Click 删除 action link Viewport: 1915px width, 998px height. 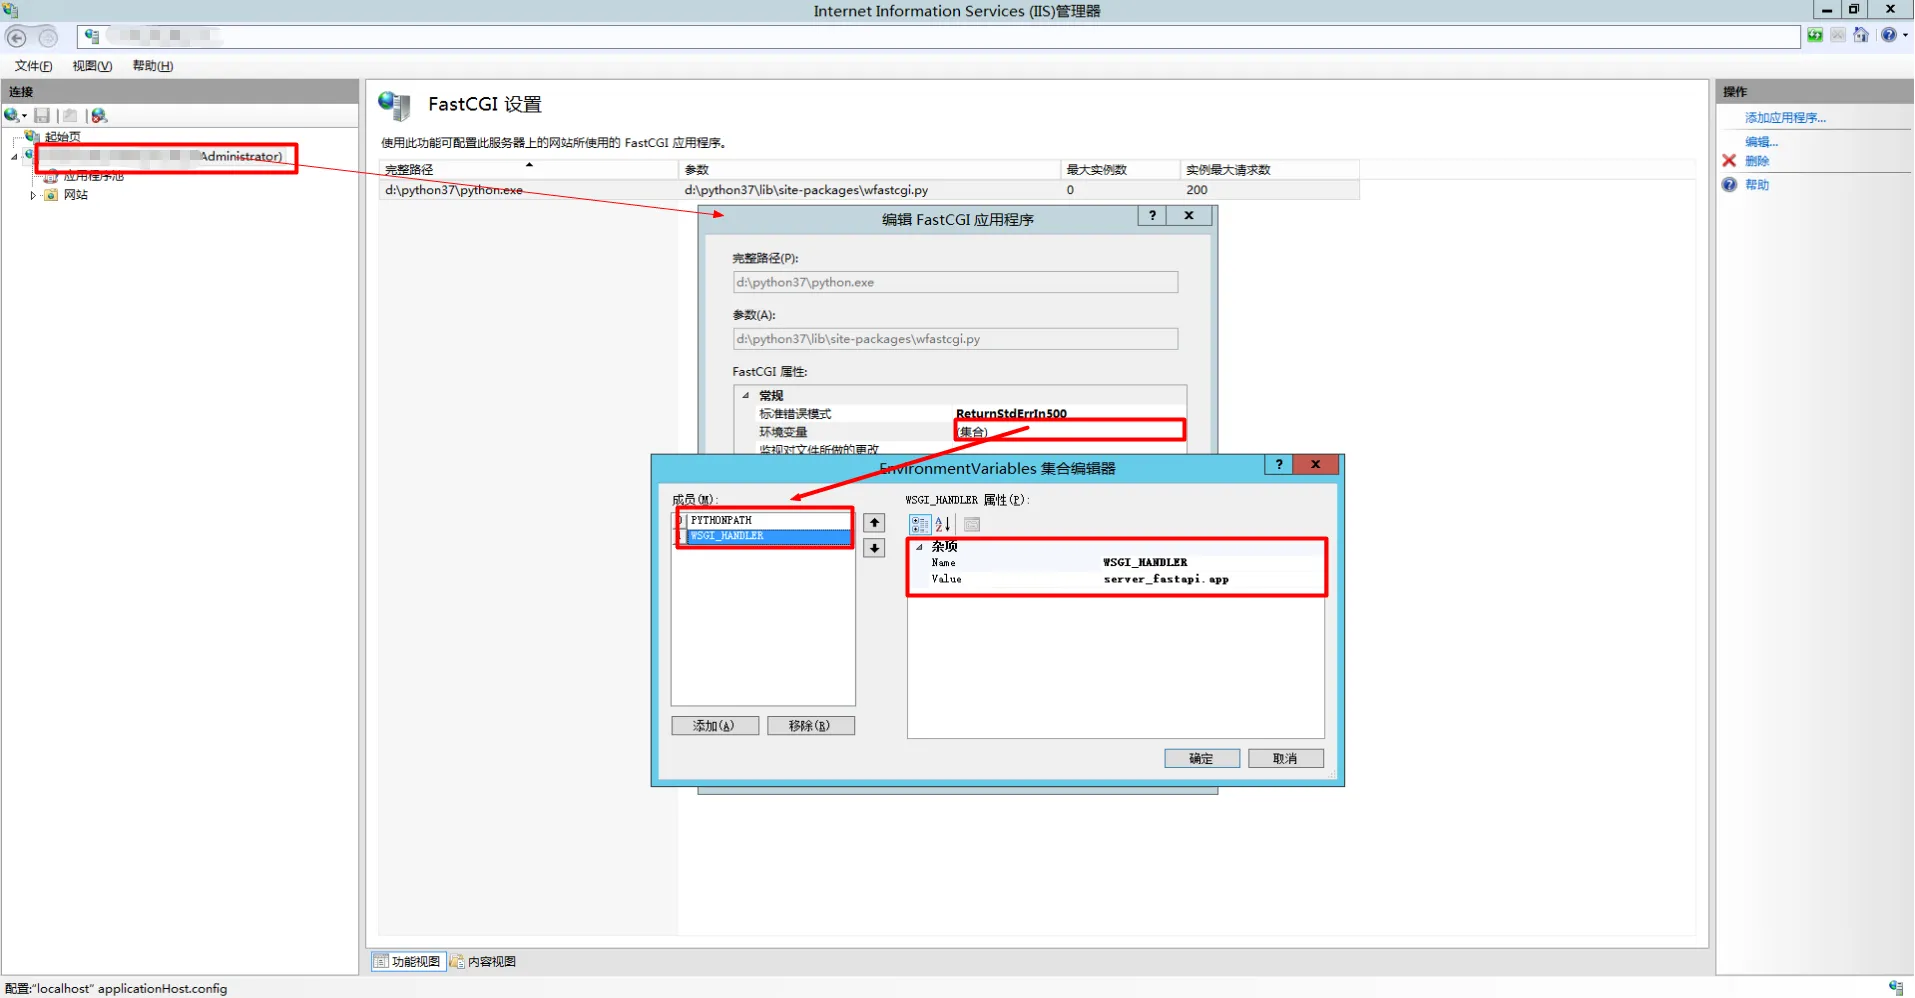click(1757, 161)
